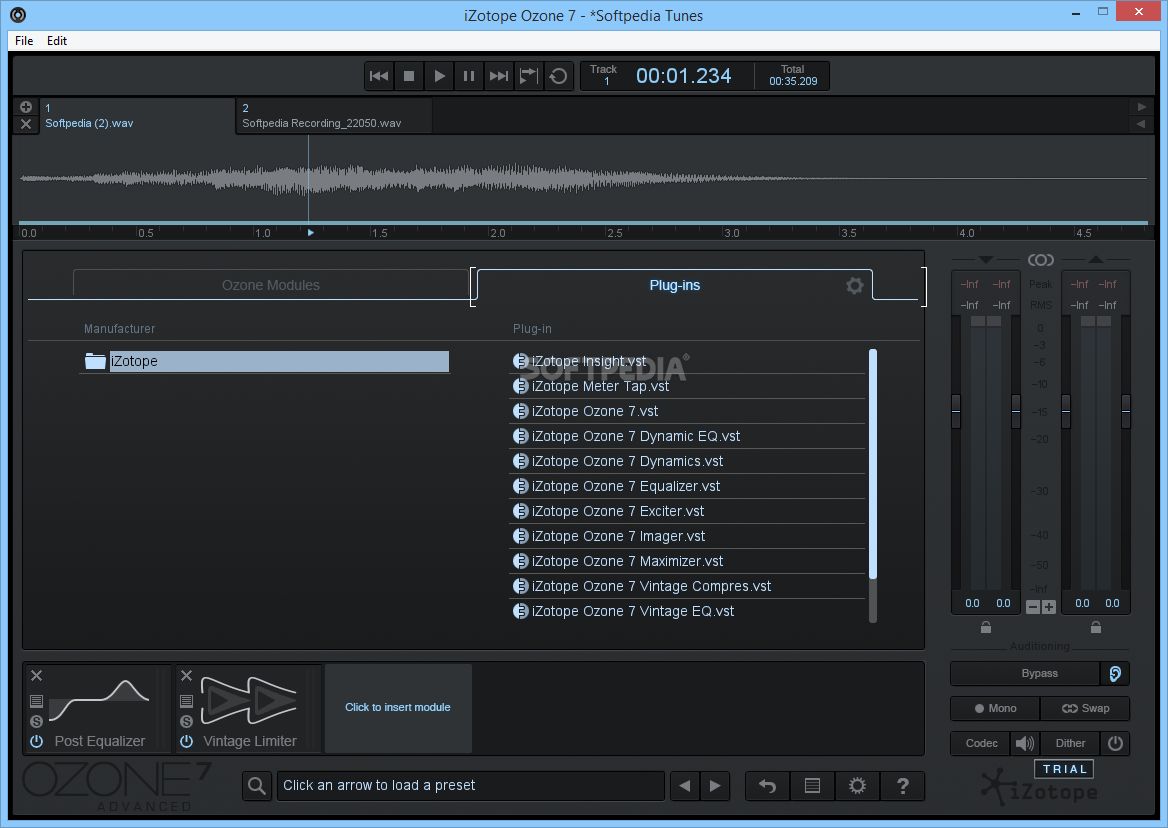1168x828 pixels.
Task: Stop playback in transport bar
Action: [x=409, y=76]
